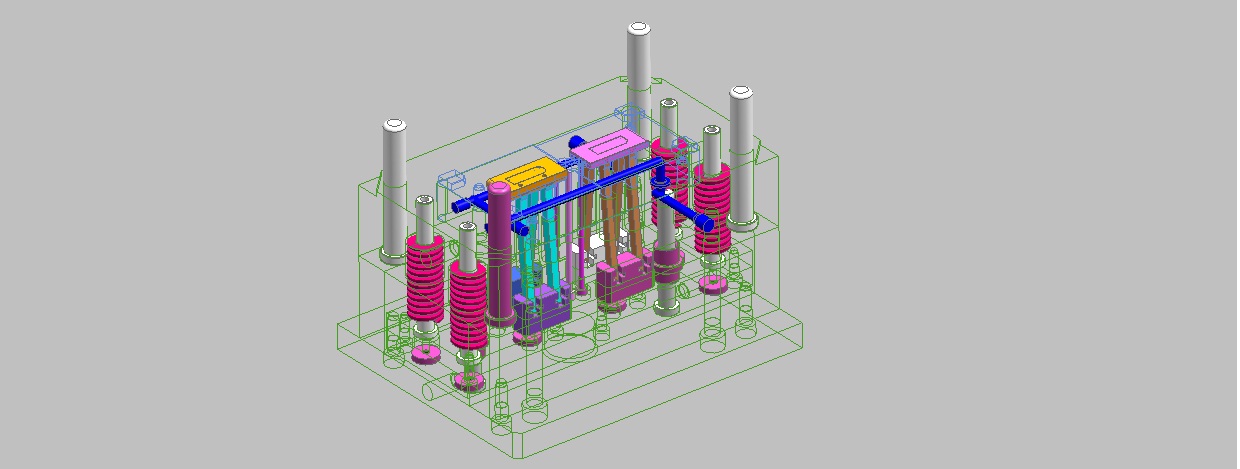Viewport: 1240px width, 469px height.
Task: Select the pink base block under the brown pins
Action: click(x=623, y=280)
